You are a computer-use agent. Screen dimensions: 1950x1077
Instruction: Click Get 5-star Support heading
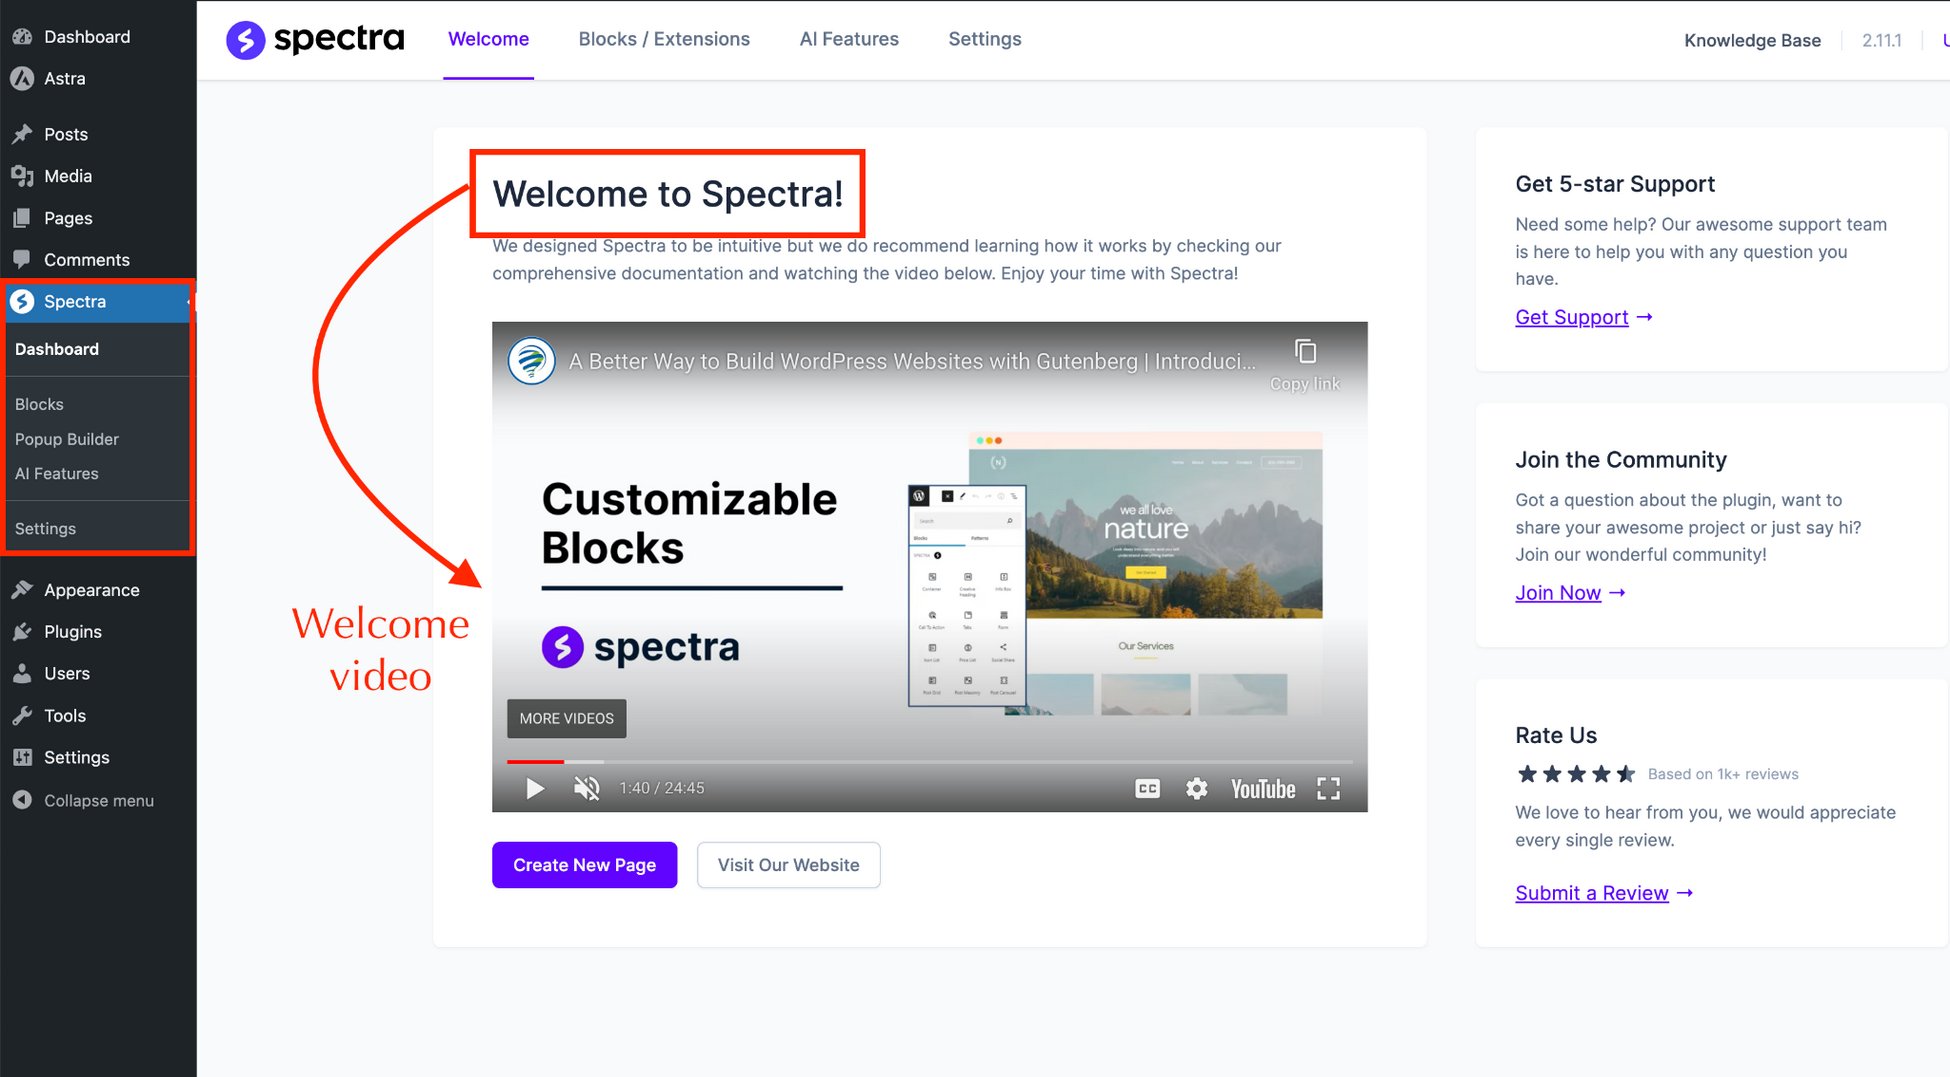pyautogui.click(x=1615, y=184)
